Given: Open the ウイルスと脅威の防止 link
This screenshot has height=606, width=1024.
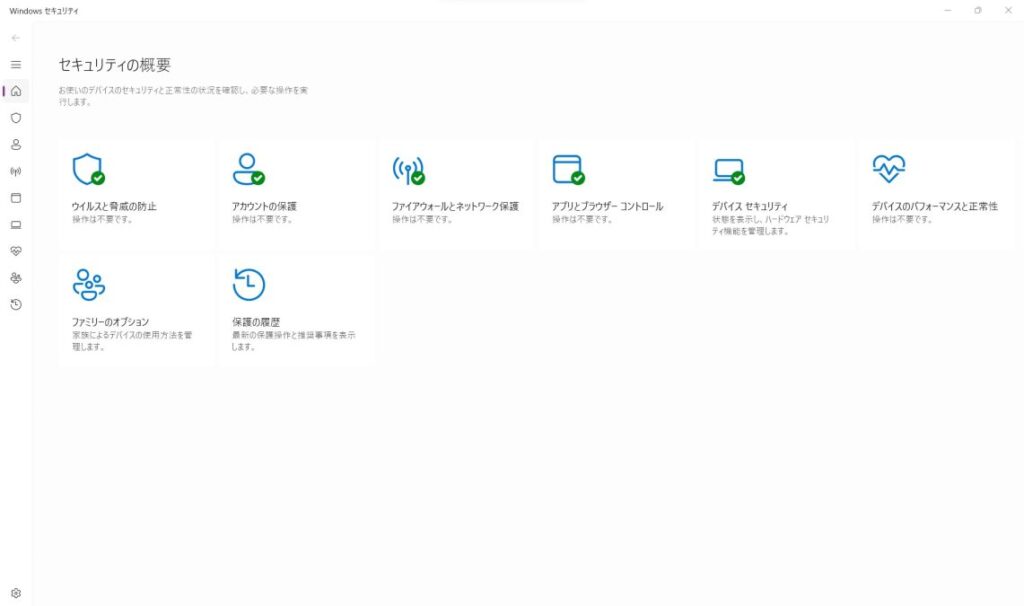Looking at the screenshot, I should click(114, 206).
